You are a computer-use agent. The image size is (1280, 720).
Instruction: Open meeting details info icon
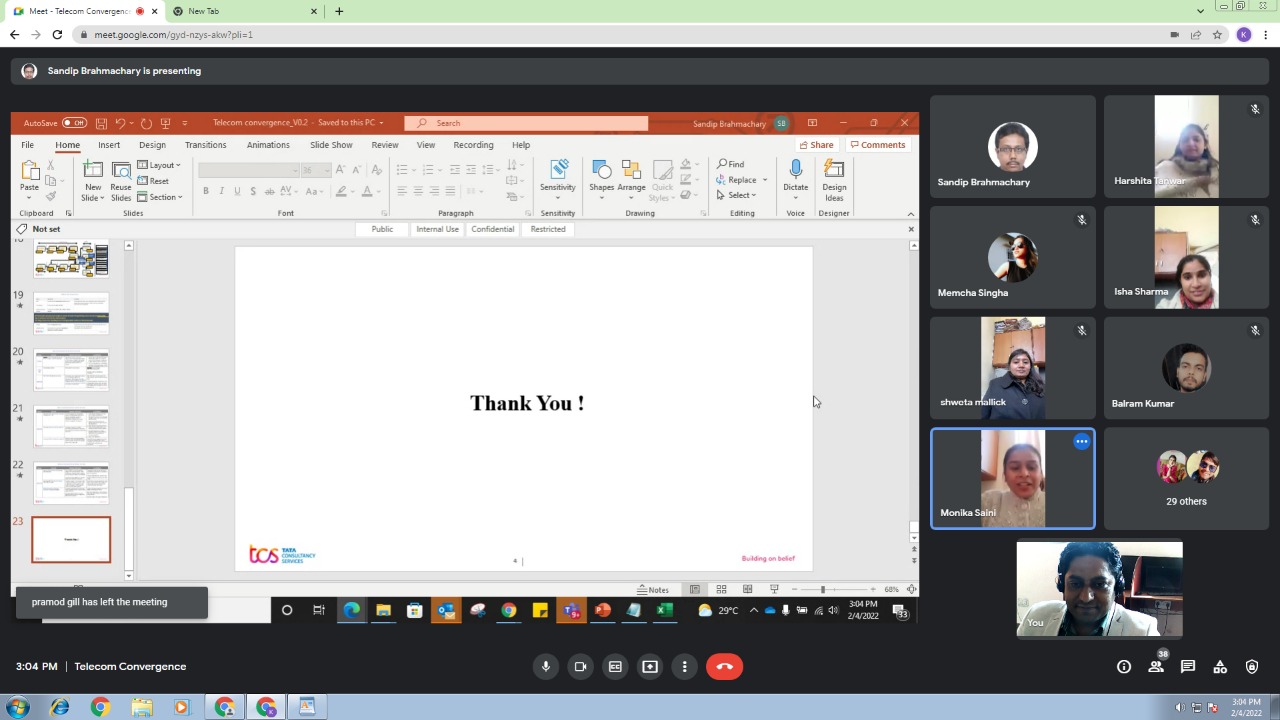click(1124, 667)
